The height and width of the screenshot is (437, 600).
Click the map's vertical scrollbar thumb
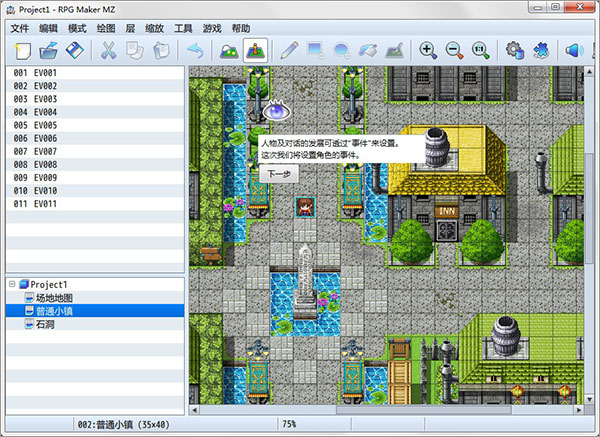(x=589, y=209)
